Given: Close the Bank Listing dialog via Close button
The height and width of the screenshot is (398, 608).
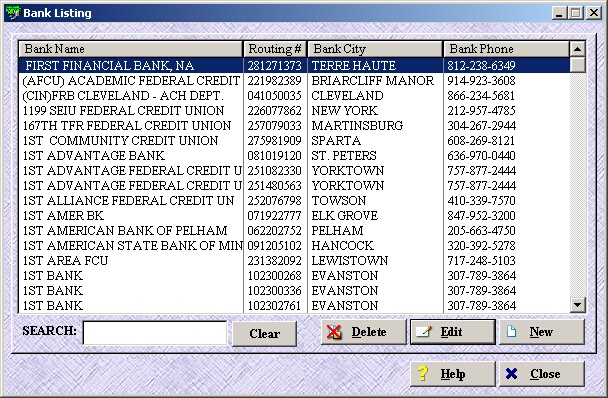Looking at the screenshot, I should [x=542, y=374].
